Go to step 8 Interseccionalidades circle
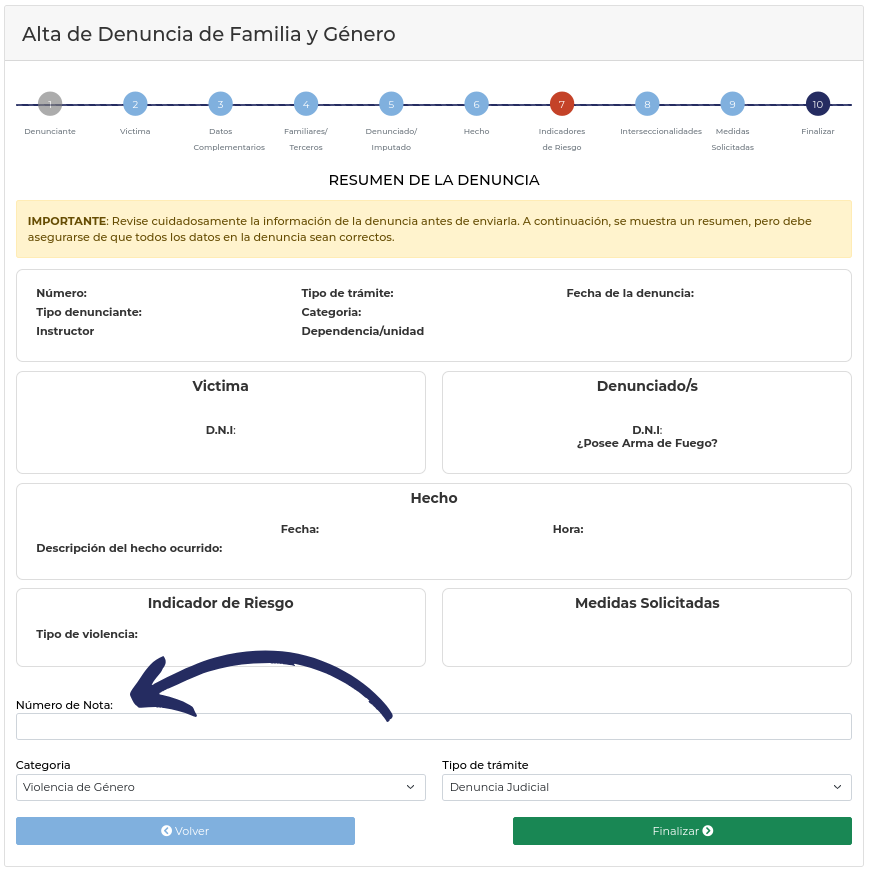Screen dimensions: 869x876 point(647,104)
